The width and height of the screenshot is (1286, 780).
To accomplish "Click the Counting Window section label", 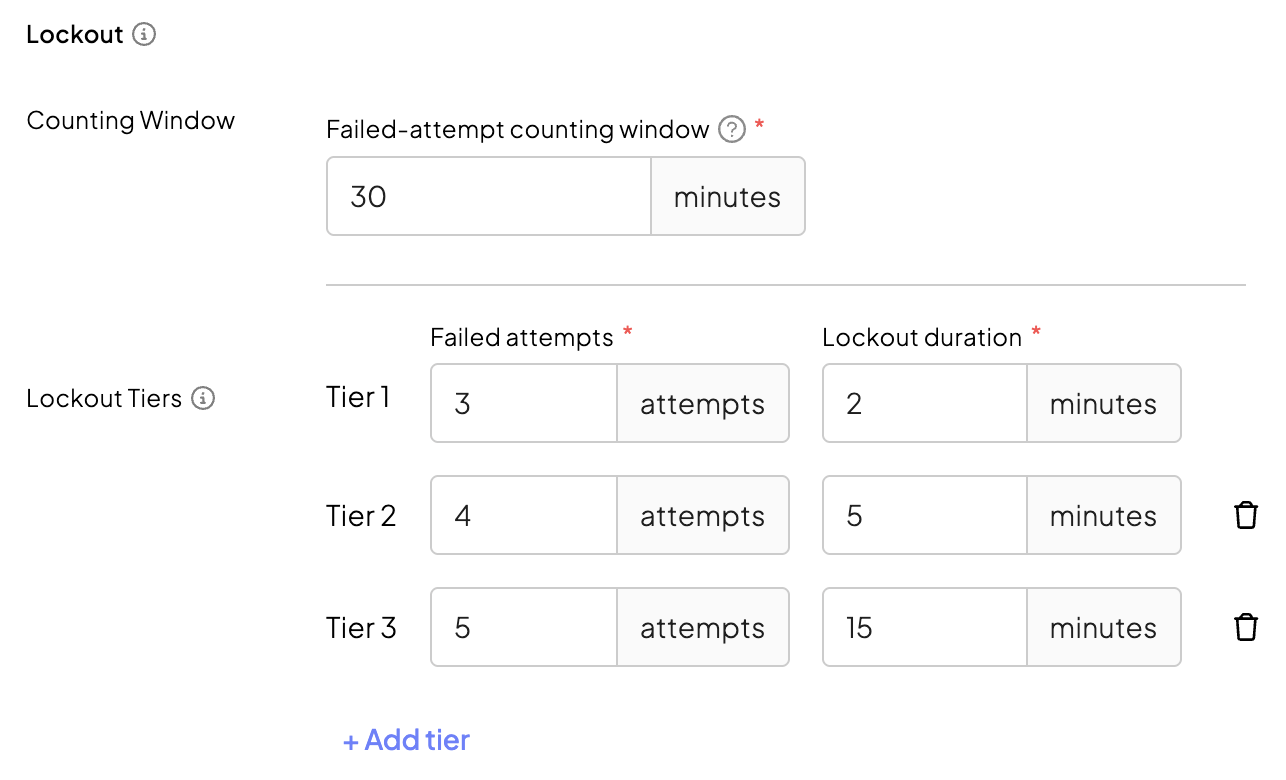I will [131, 121].
